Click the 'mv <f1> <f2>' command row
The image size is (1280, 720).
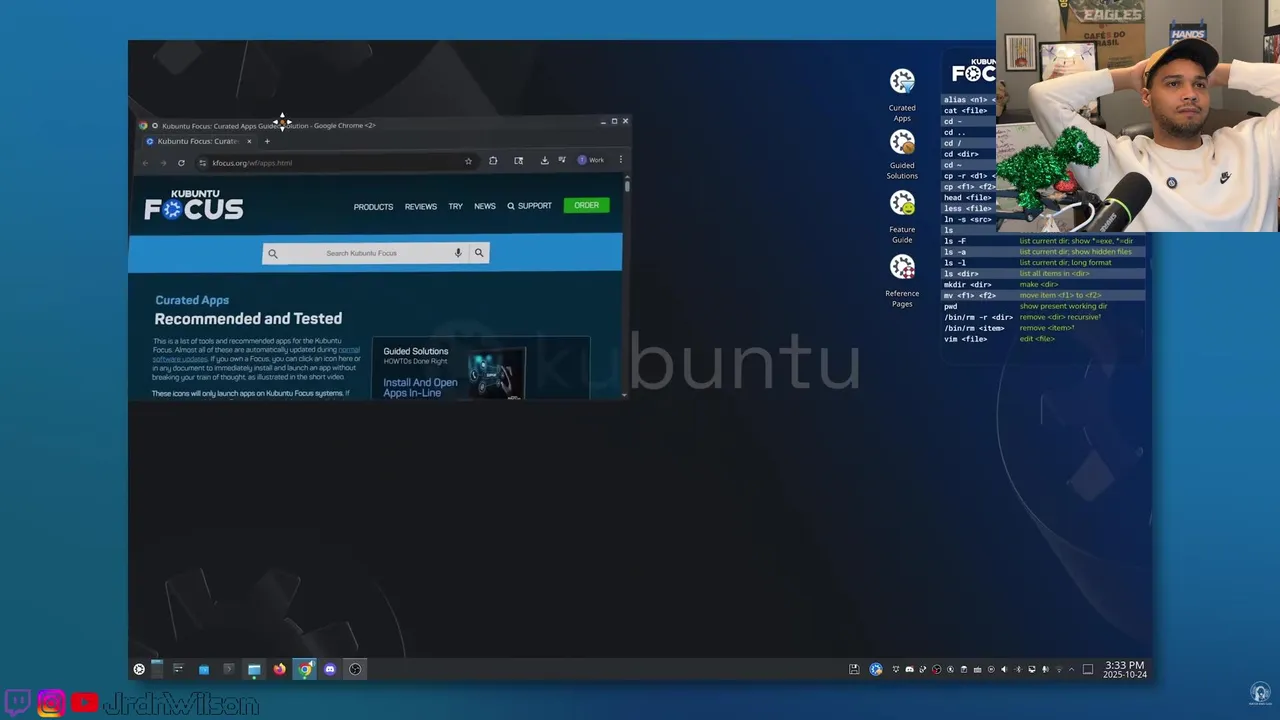(970, 295)
